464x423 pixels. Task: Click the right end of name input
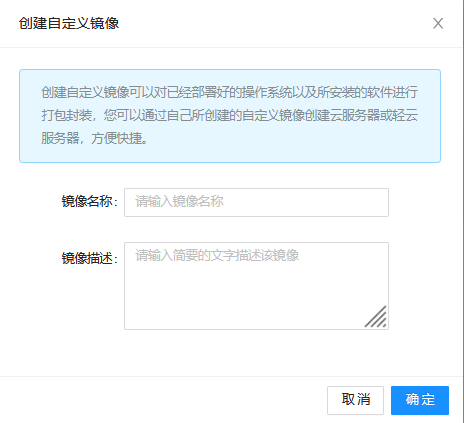coord(373,202)
